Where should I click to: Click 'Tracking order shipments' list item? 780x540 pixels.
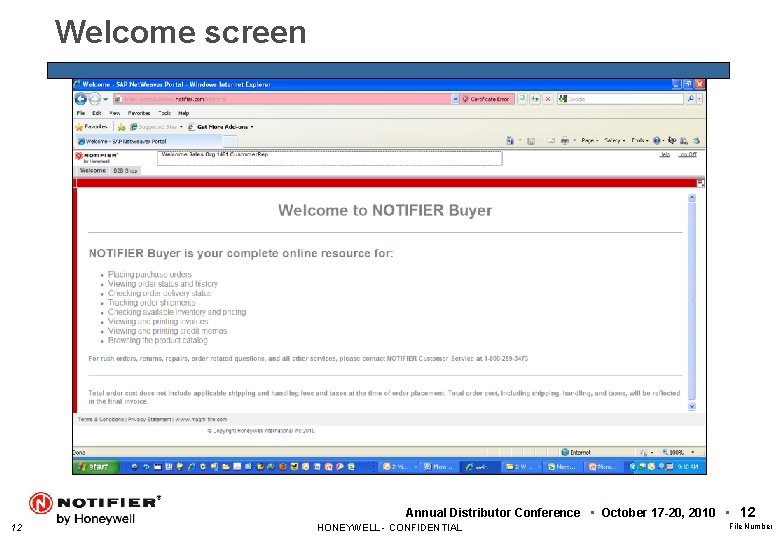click(x=151, y=303)
